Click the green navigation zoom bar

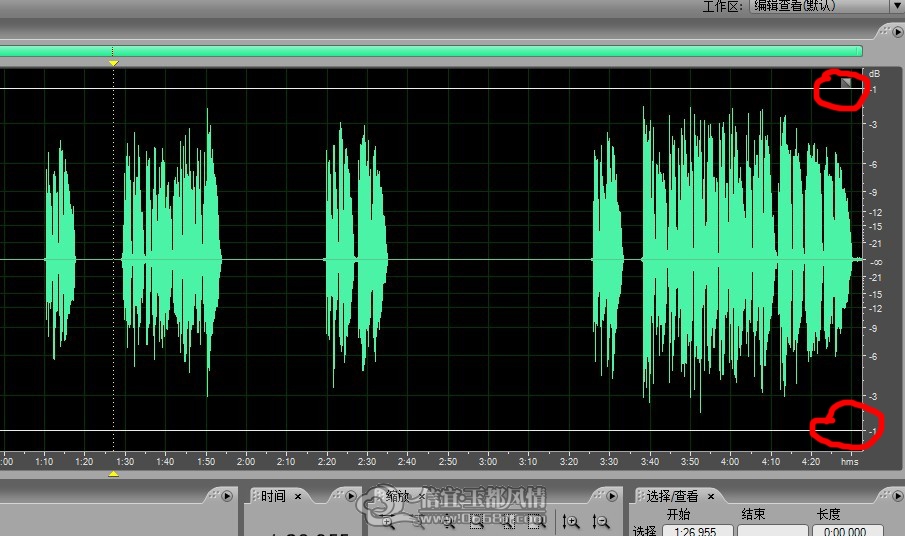(x=430, y=51)
